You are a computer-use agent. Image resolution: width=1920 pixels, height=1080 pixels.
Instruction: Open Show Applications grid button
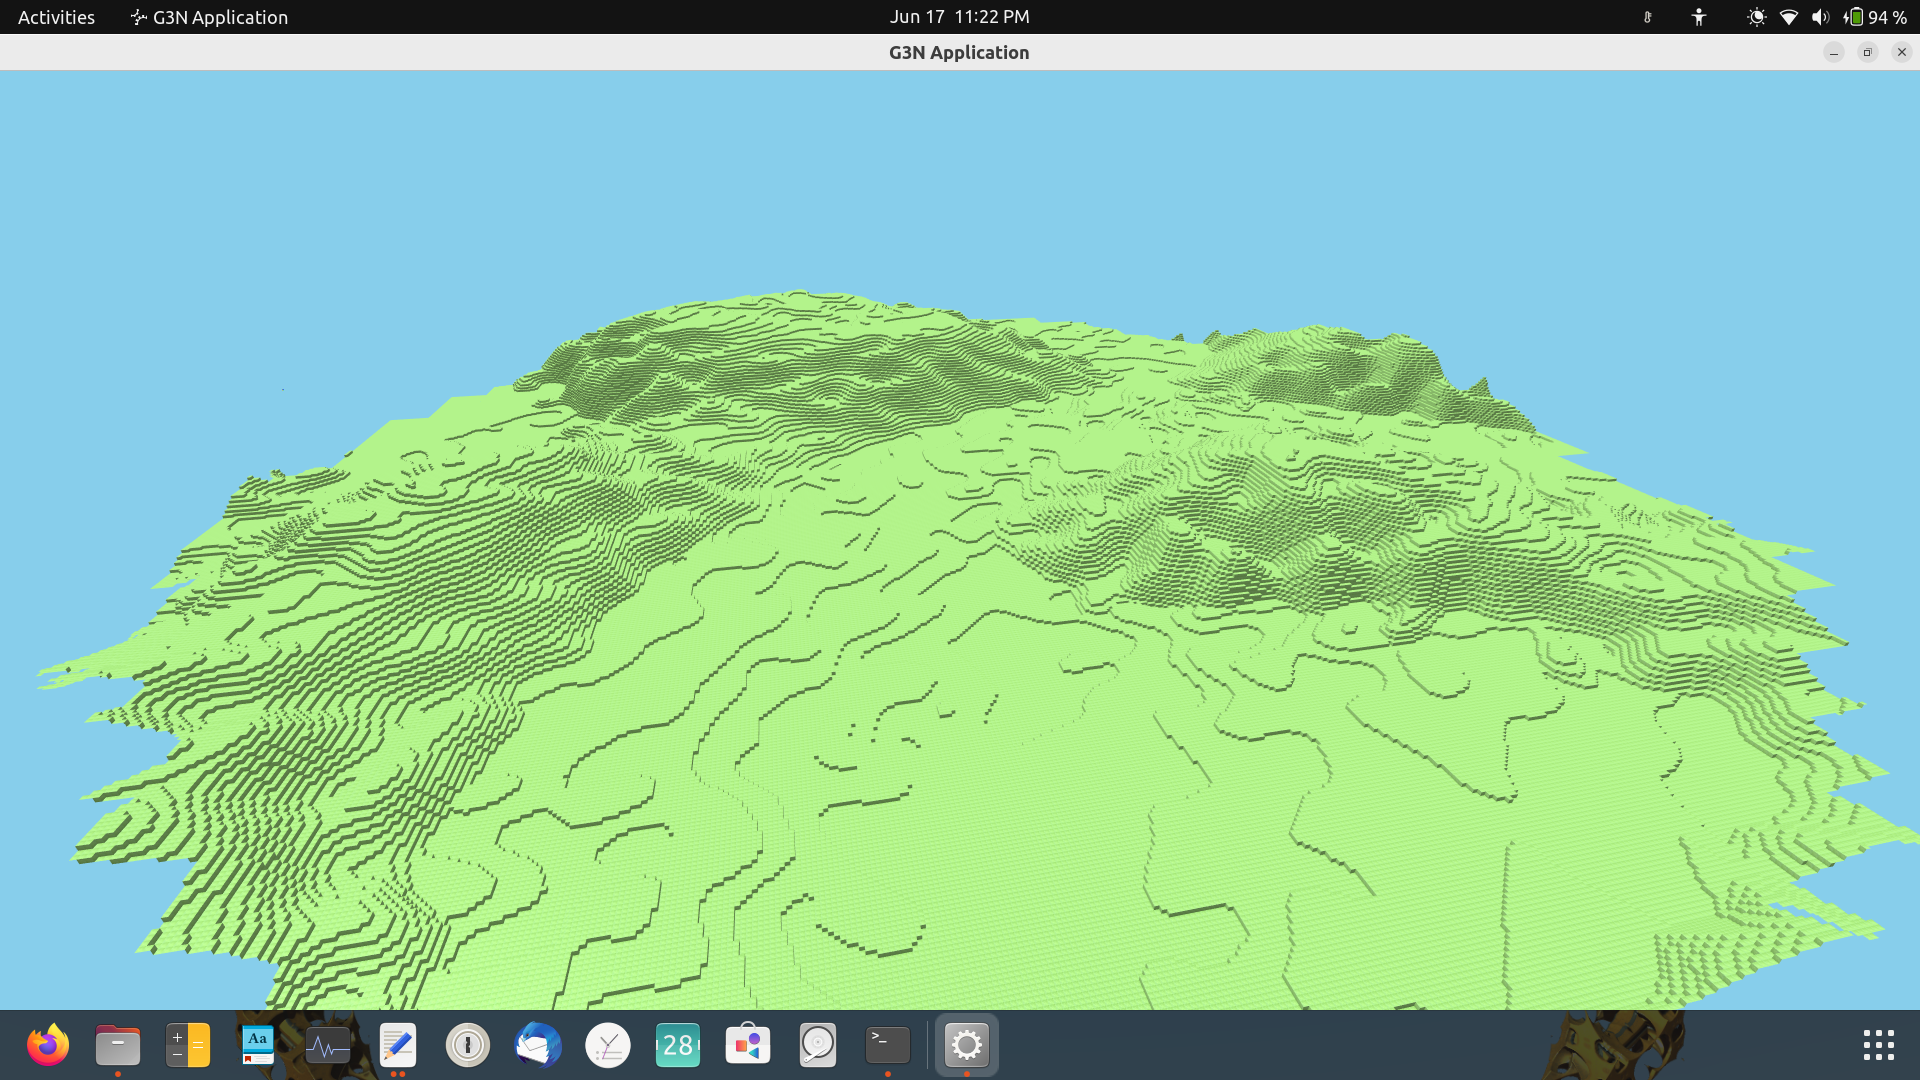coord(1878,1046)
